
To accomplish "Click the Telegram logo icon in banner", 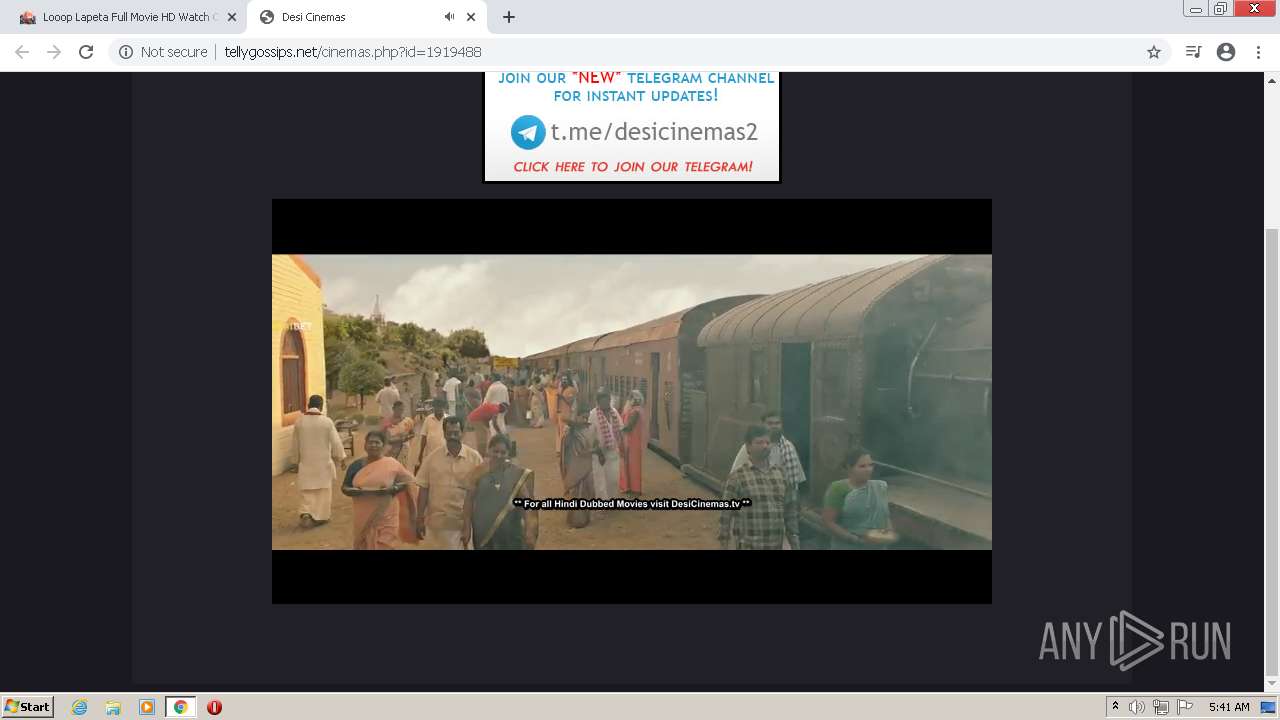I will coord(528,132).
